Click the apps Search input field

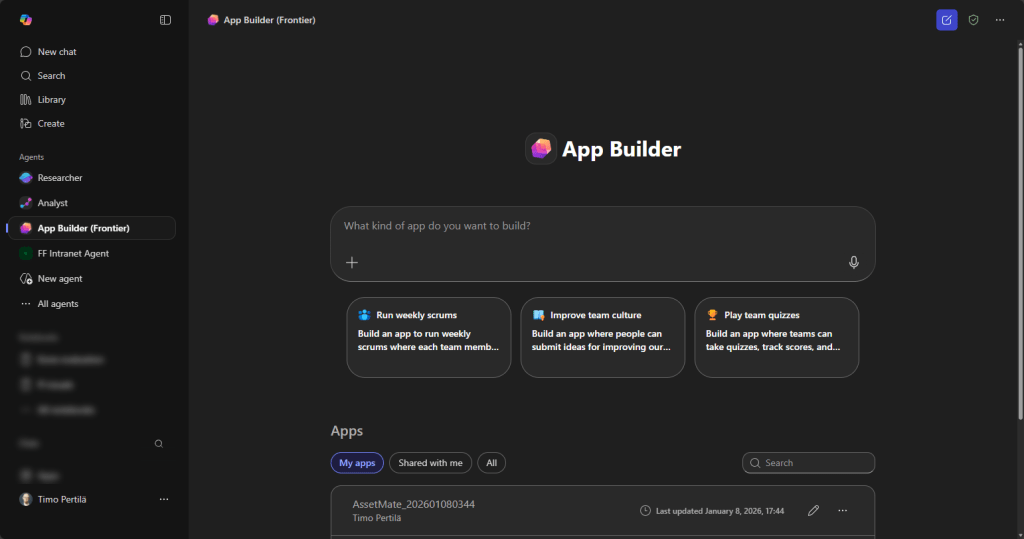pyautogui.click(x=815, y=463)
